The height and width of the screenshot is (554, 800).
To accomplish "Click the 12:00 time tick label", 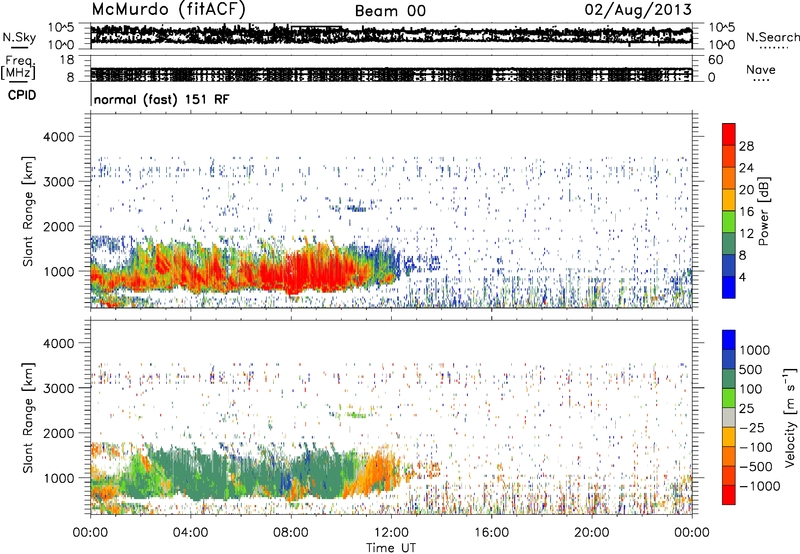I will point(391,533).
